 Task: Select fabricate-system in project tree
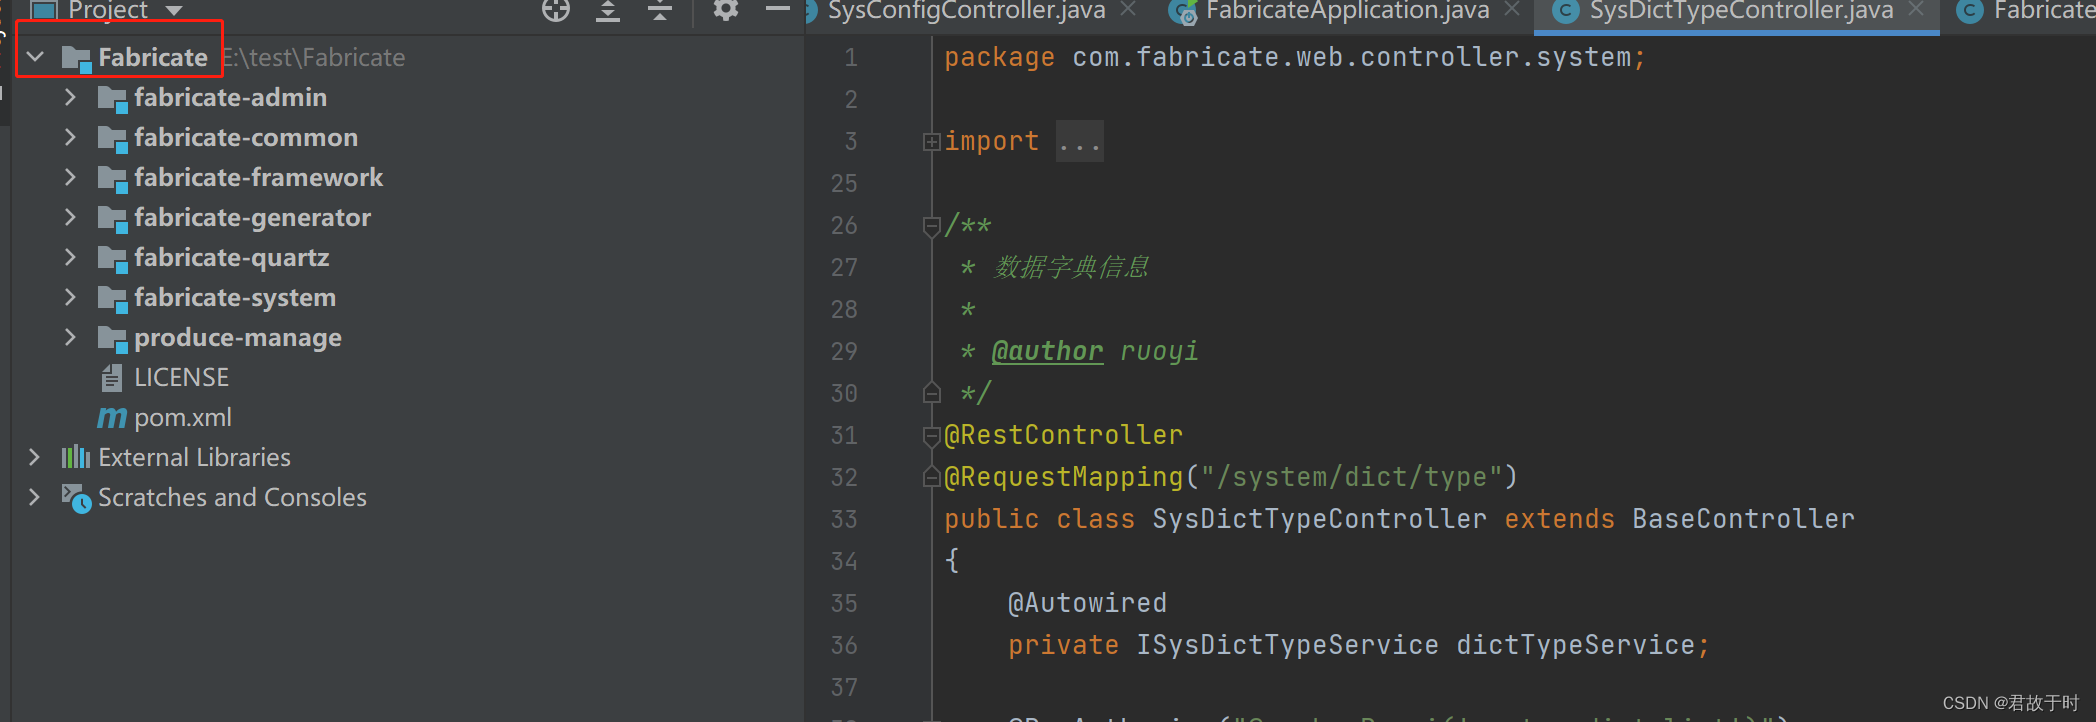tap(235, 297)
